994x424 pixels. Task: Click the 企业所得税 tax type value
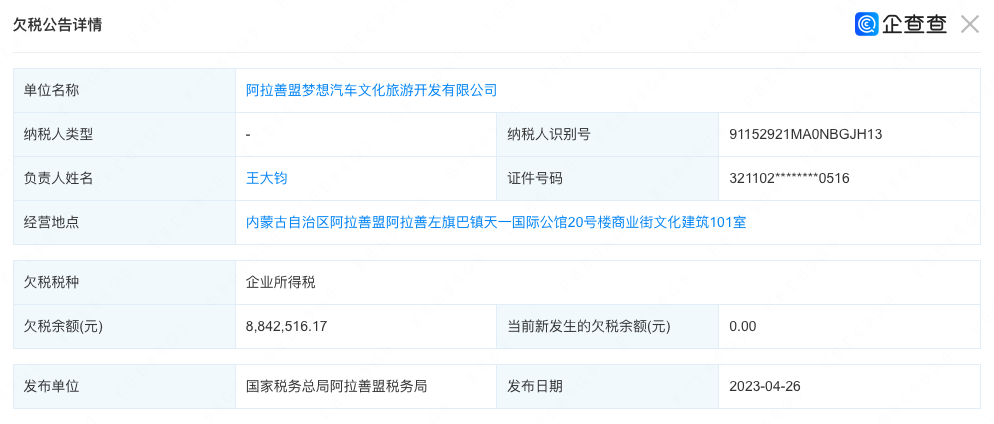point(281,282)
